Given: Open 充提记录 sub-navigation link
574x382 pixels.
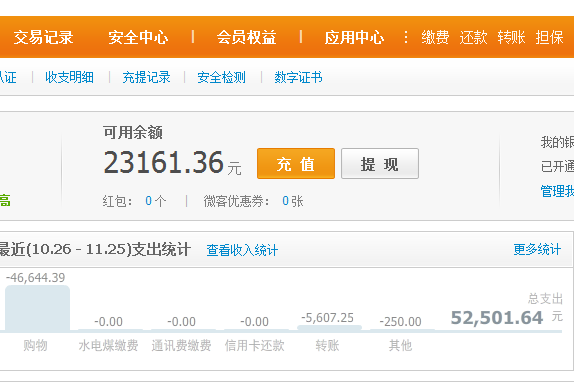Looking at the screenshot, I should (x=146, y=77).
